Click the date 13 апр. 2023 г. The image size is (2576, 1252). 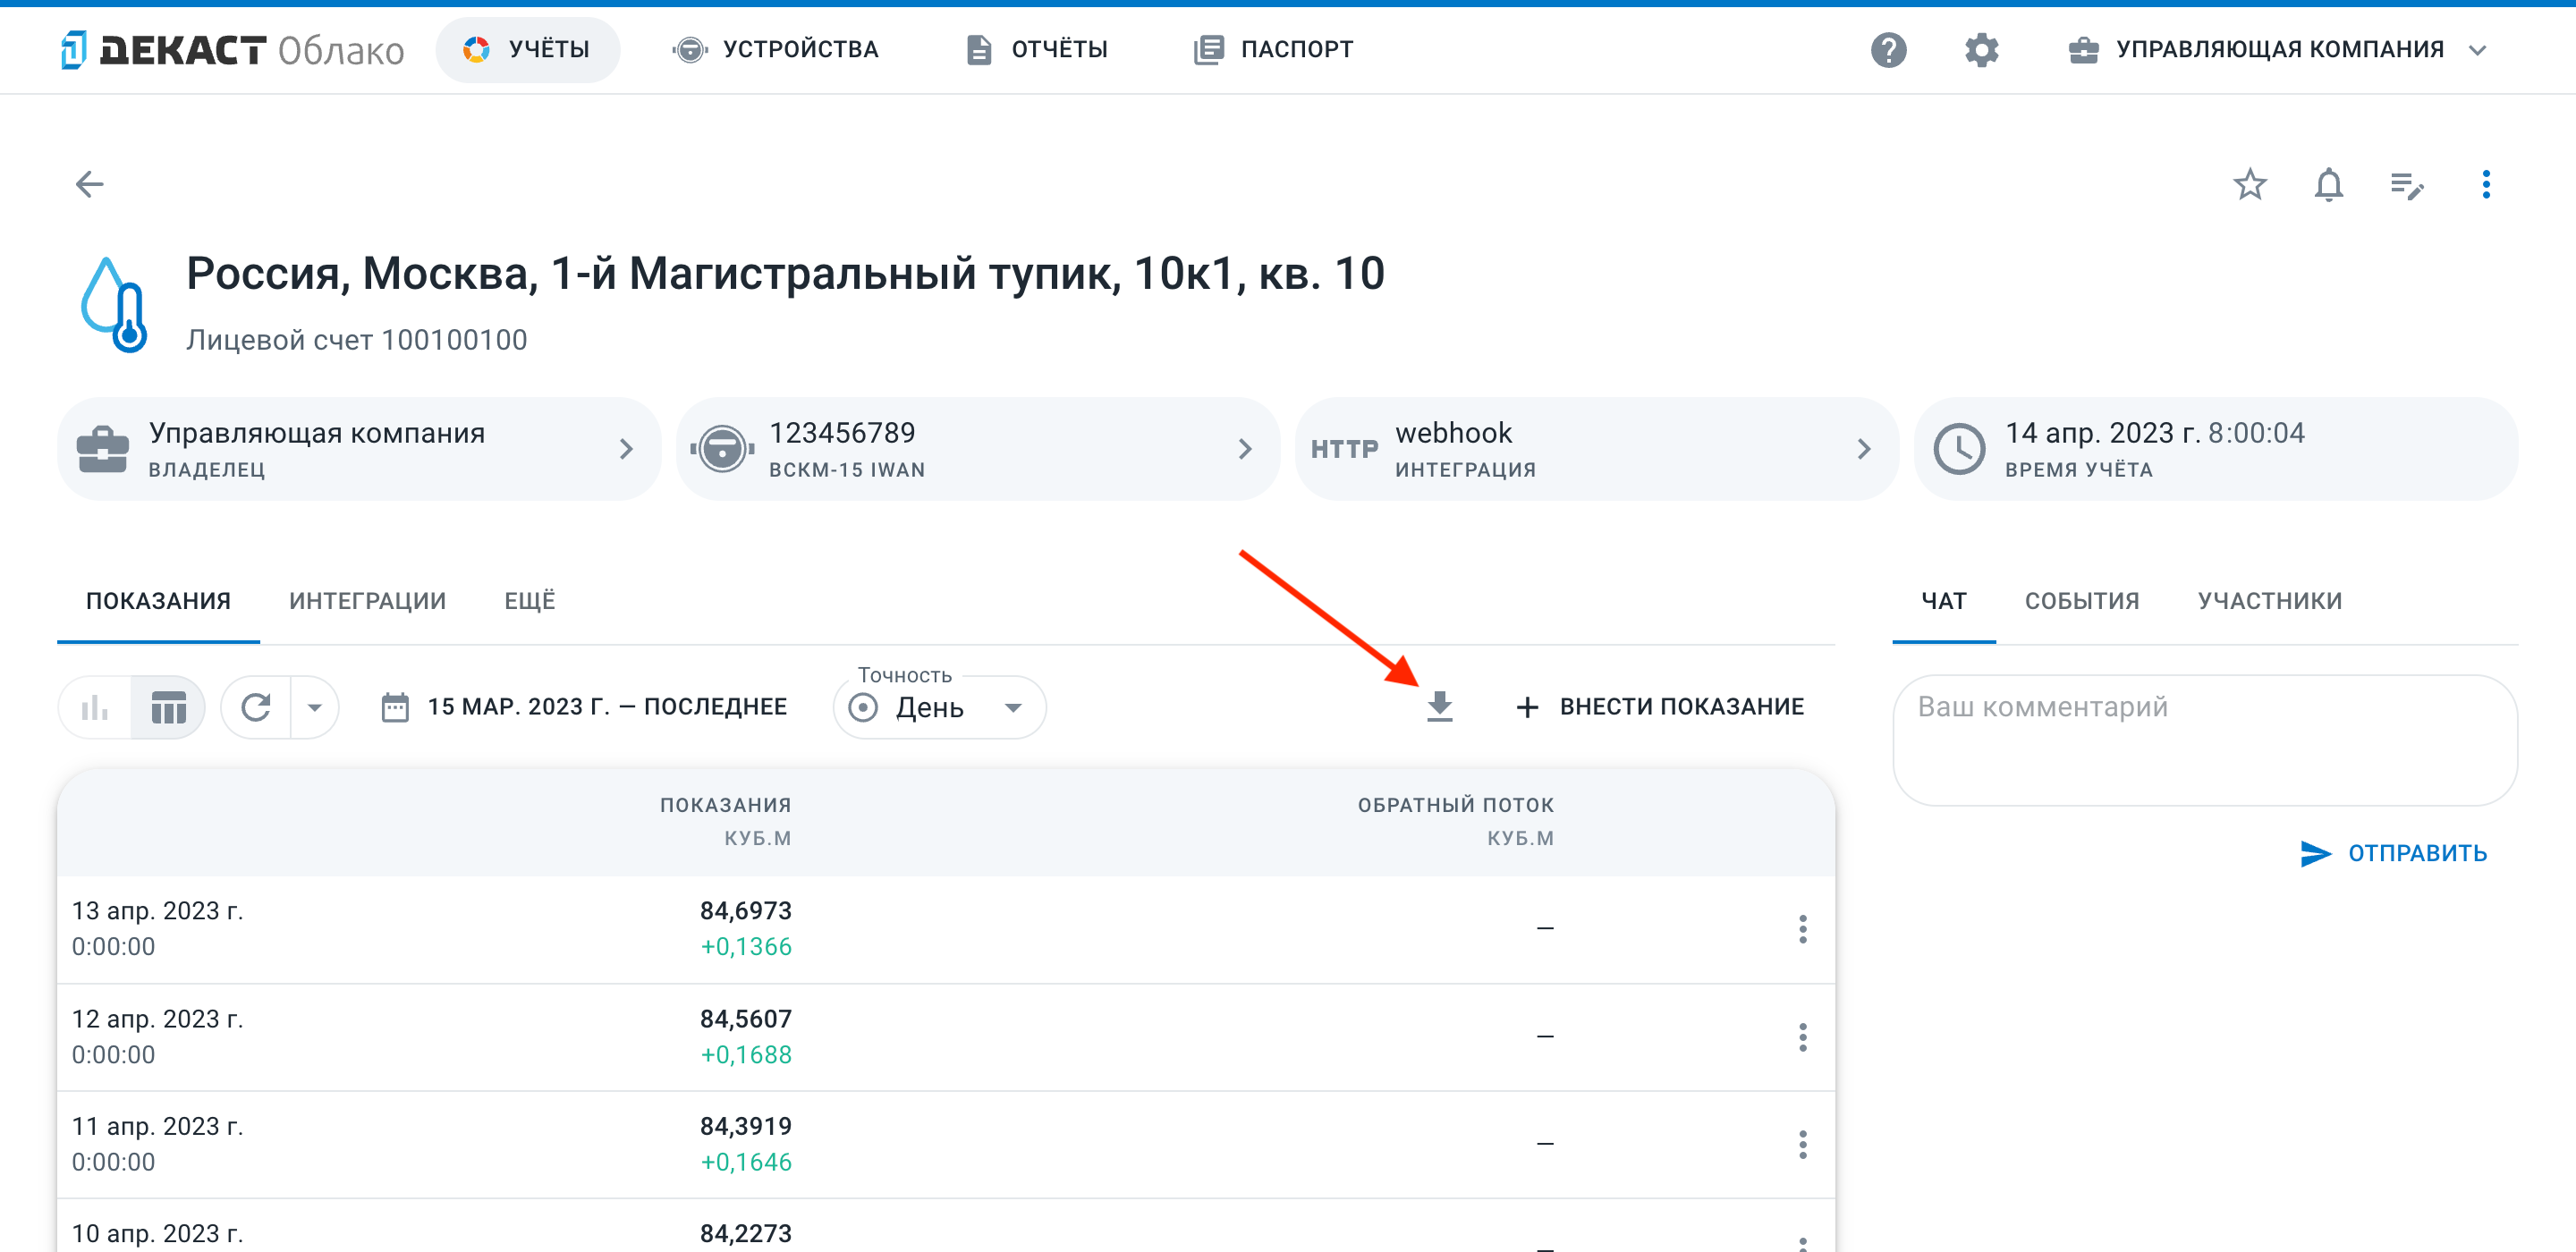(157, 911)
